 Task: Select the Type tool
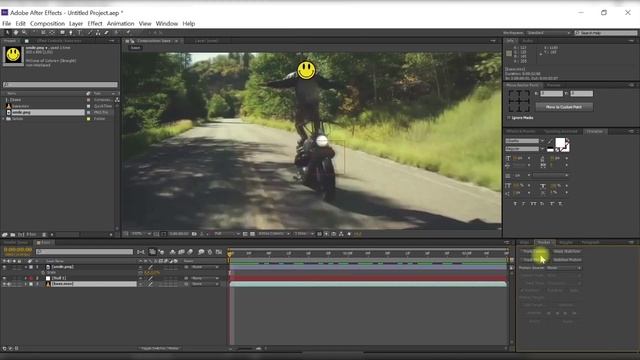[x=80, y=33]
